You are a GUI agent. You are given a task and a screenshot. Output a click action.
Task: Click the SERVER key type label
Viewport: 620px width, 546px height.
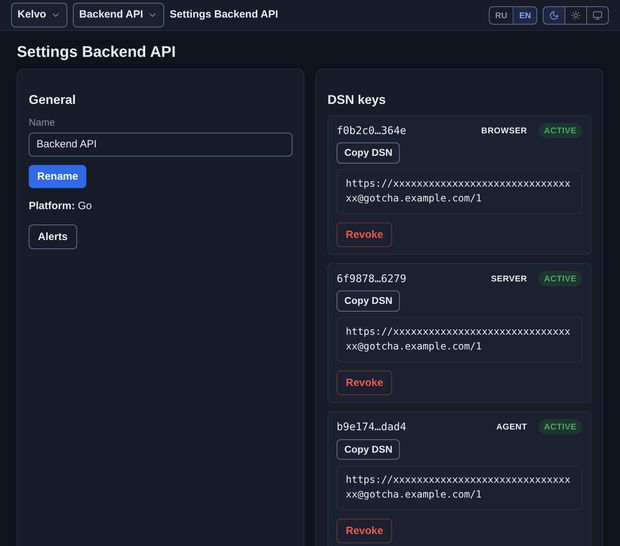[508, 279]
